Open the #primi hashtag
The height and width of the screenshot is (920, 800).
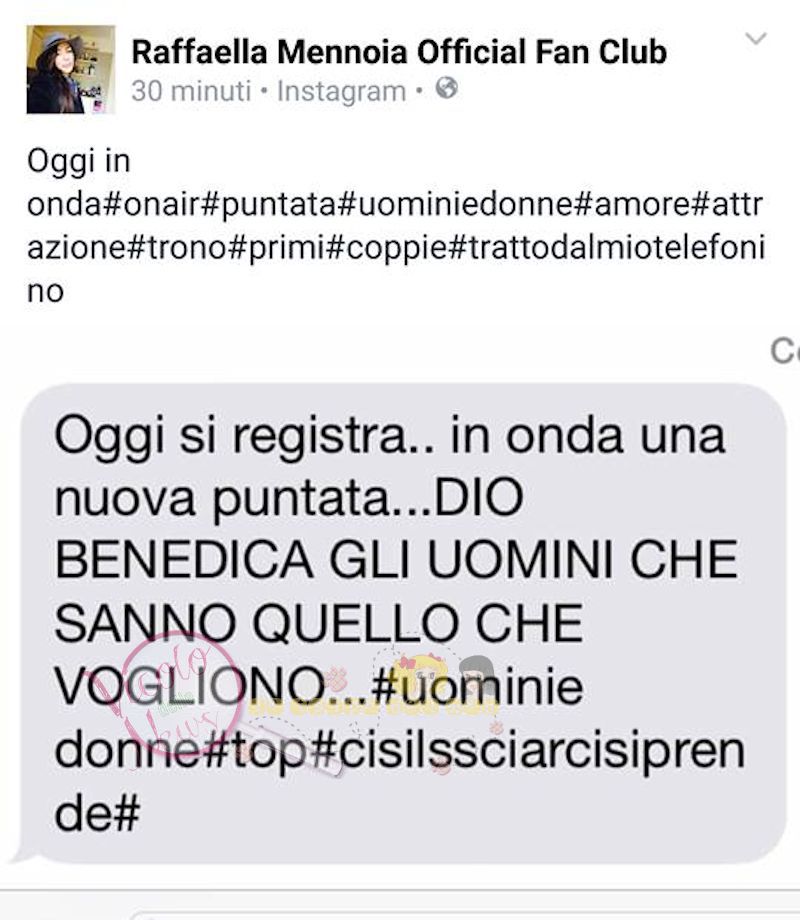[x=275, y=248]
